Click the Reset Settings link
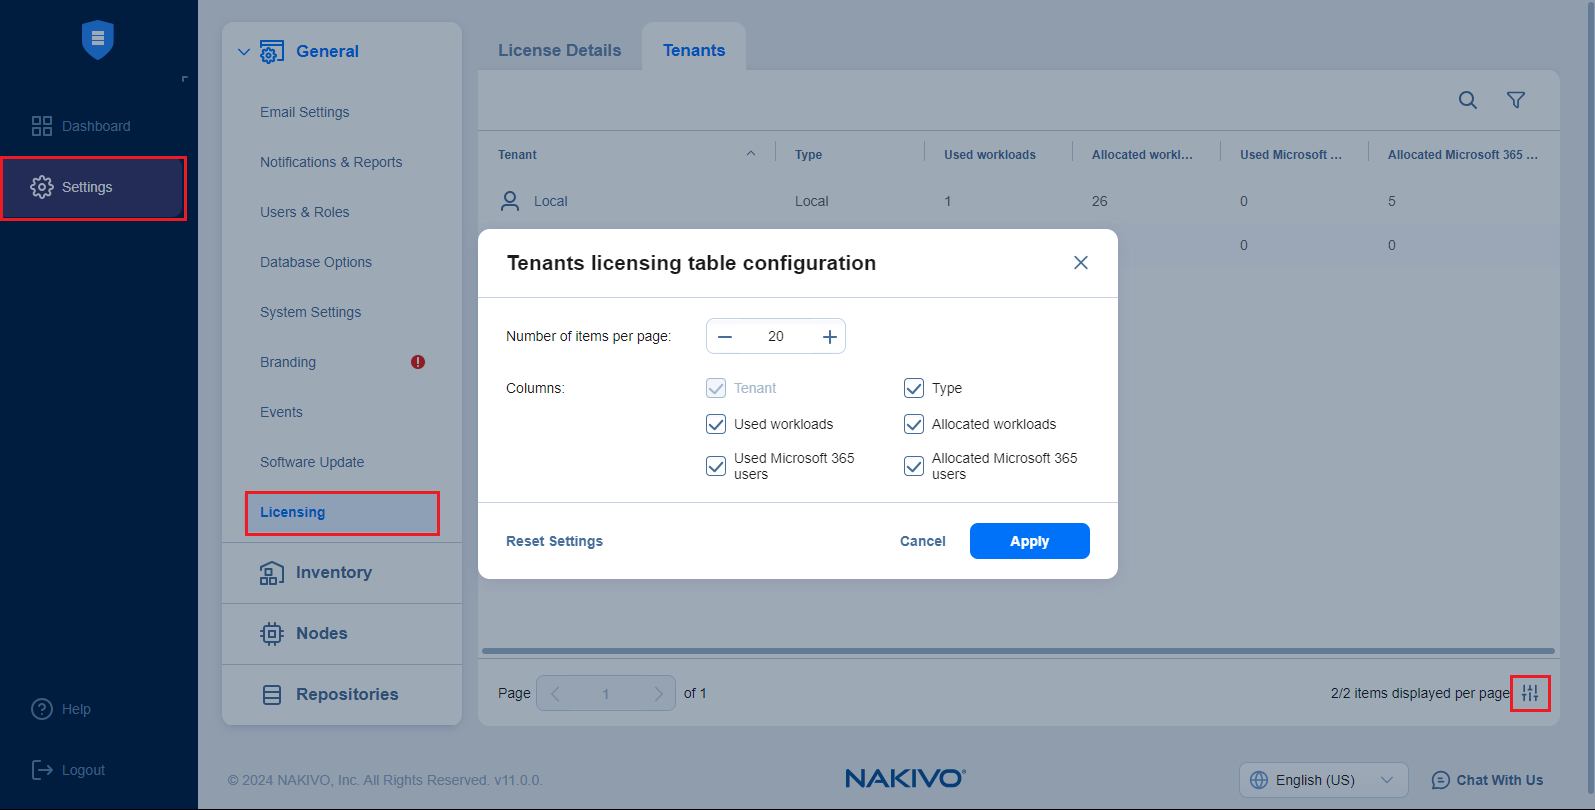 coord(554,541)
